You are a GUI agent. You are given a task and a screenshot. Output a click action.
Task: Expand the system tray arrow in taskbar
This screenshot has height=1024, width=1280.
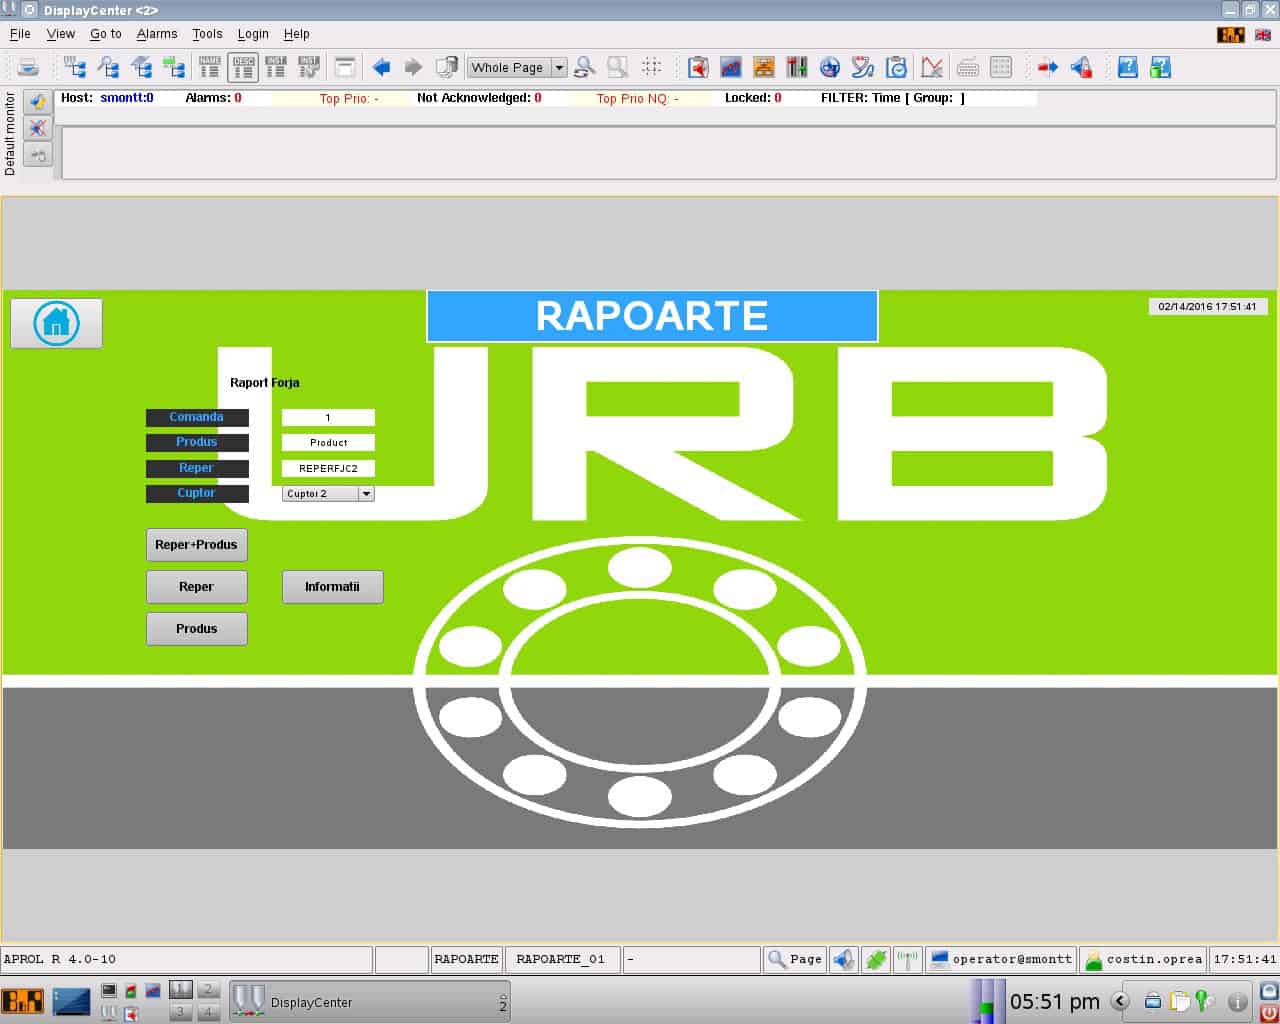click(x=1120, y=1001)
